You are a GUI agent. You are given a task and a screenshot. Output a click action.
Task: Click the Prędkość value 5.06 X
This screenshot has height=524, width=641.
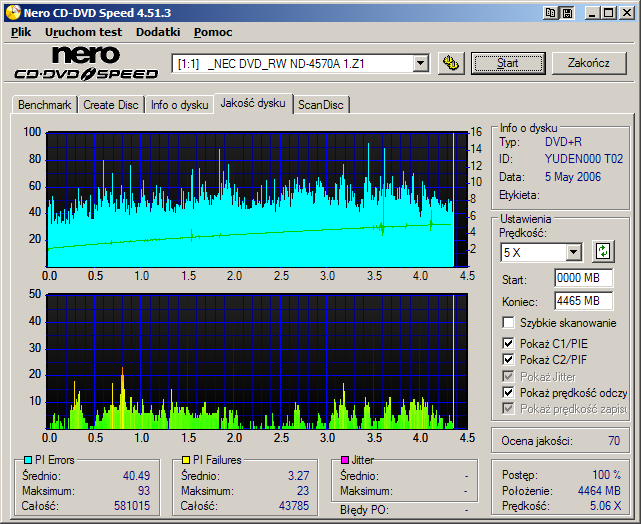tap(605, 506)
